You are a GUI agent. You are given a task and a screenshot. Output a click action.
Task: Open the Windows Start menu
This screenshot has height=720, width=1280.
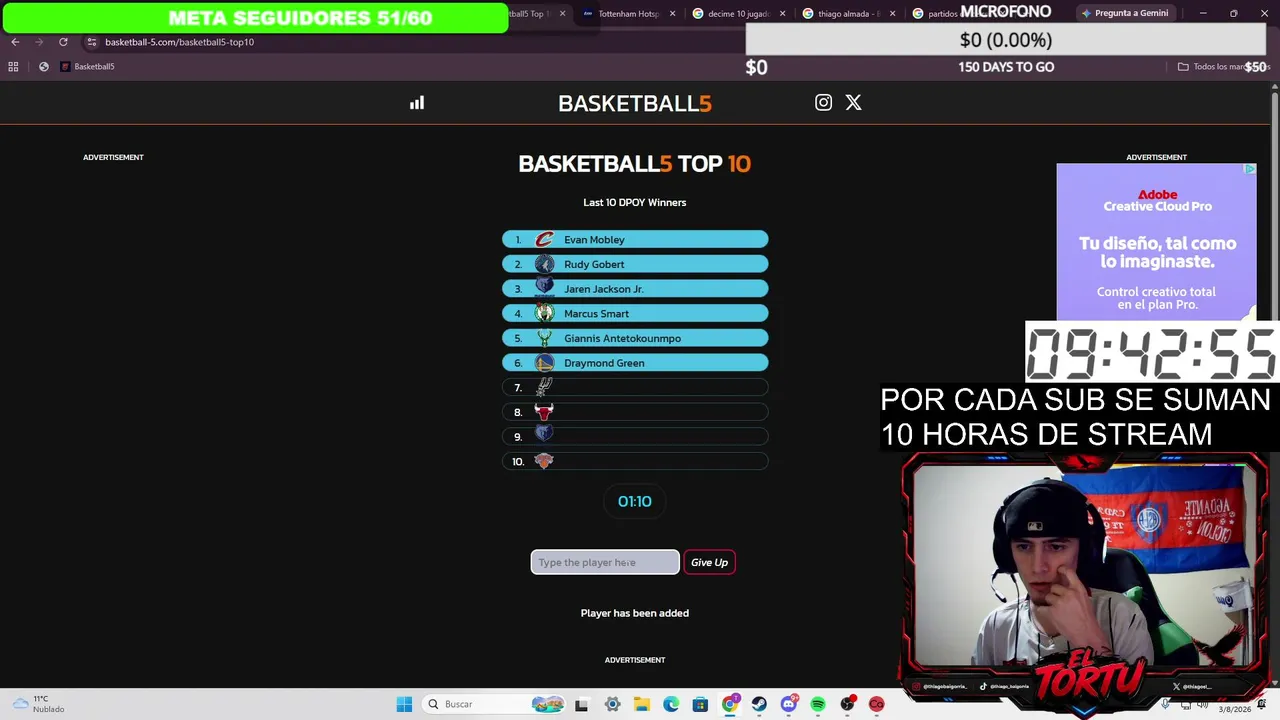(404, 704)
